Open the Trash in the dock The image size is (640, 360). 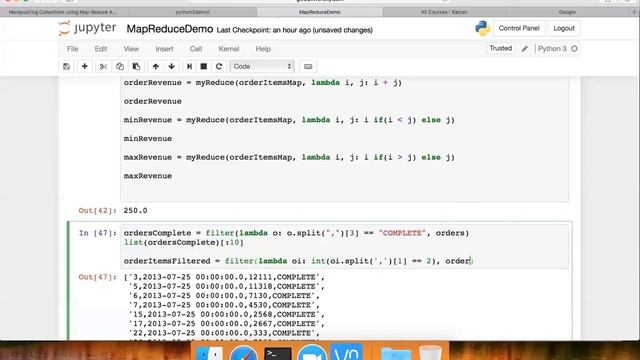coord(430,353)
